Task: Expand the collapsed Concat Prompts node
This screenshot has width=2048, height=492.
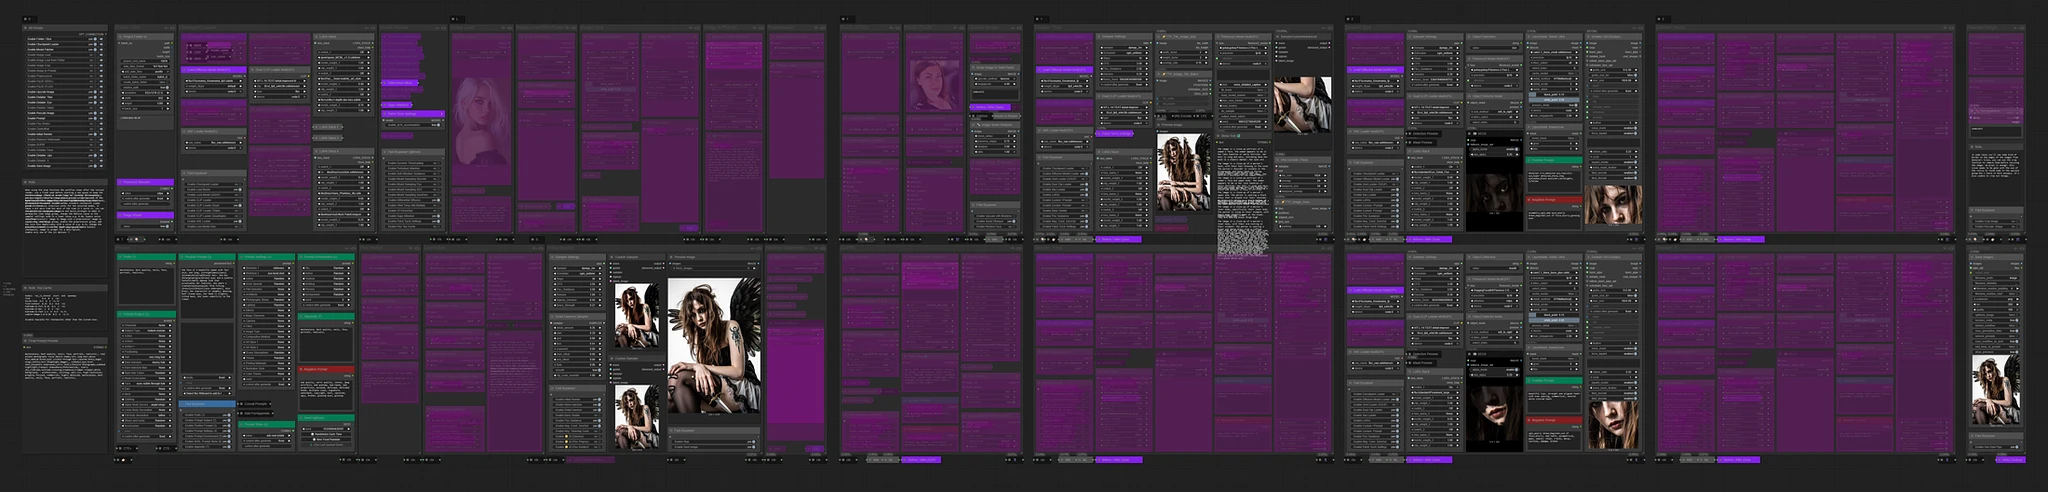Action: pos(255,404)
